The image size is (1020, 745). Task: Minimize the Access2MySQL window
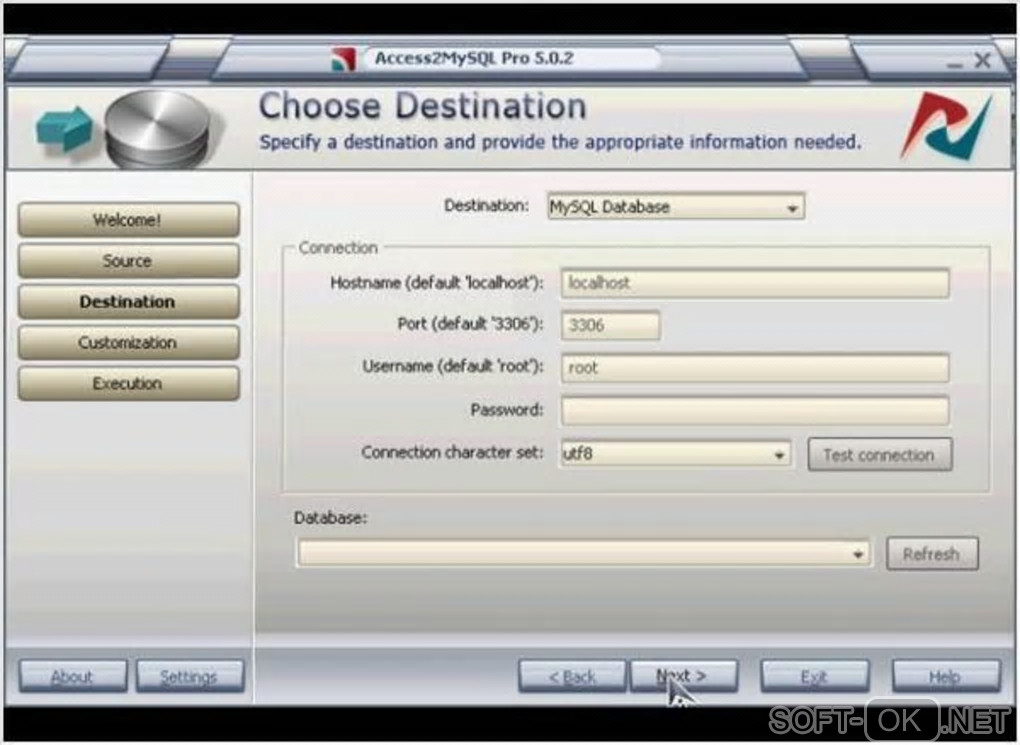coord(954,64)
